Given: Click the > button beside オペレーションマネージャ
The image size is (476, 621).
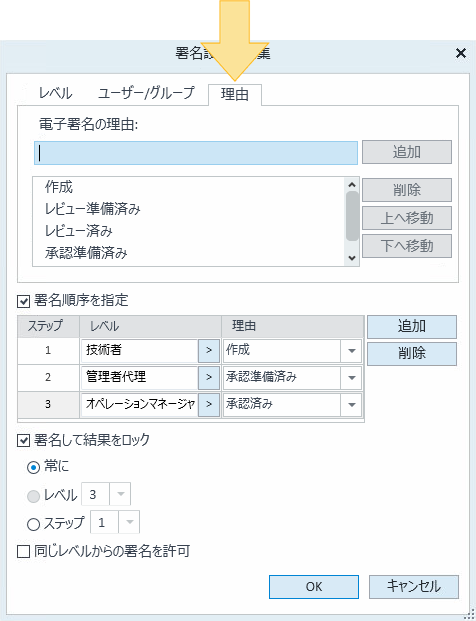Looking at the screenshot, I should pyautogui.click(x=209, y=404).
